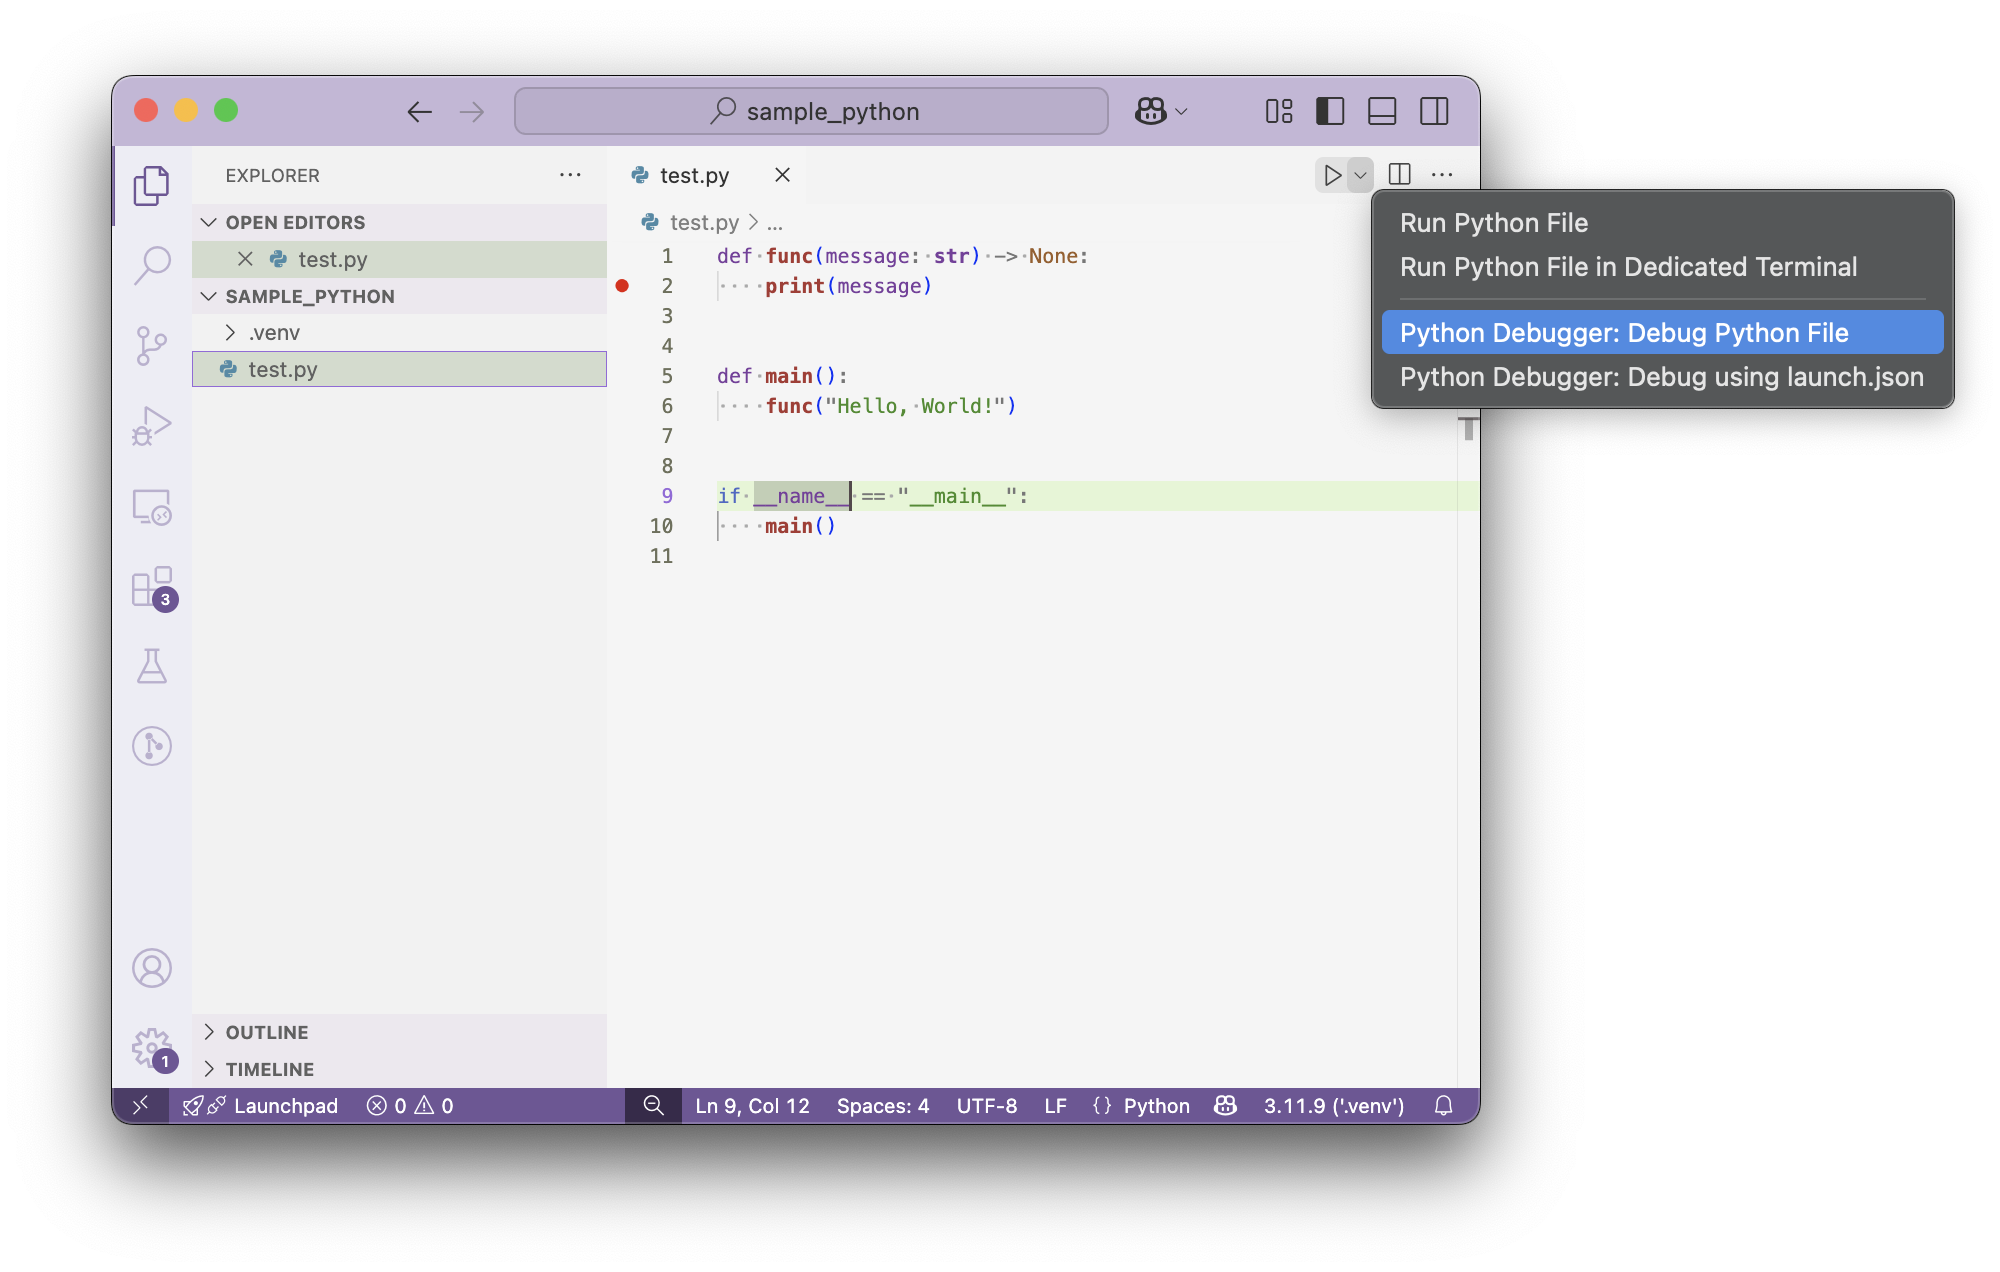Click the main() call on line 10
Screen dimensions: 2000x1272
pyautogui.click(x=800, y=526)
